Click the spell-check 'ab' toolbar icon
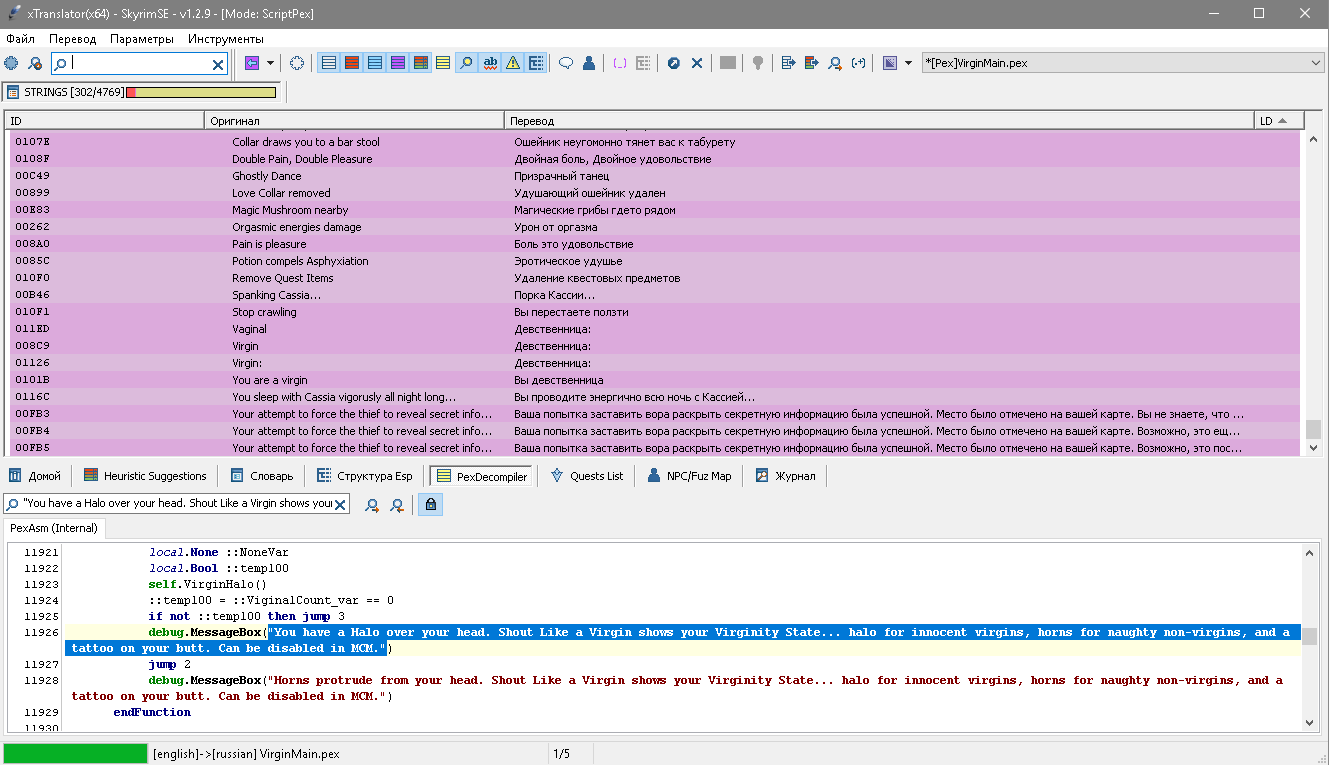 (x=490, y=63)
